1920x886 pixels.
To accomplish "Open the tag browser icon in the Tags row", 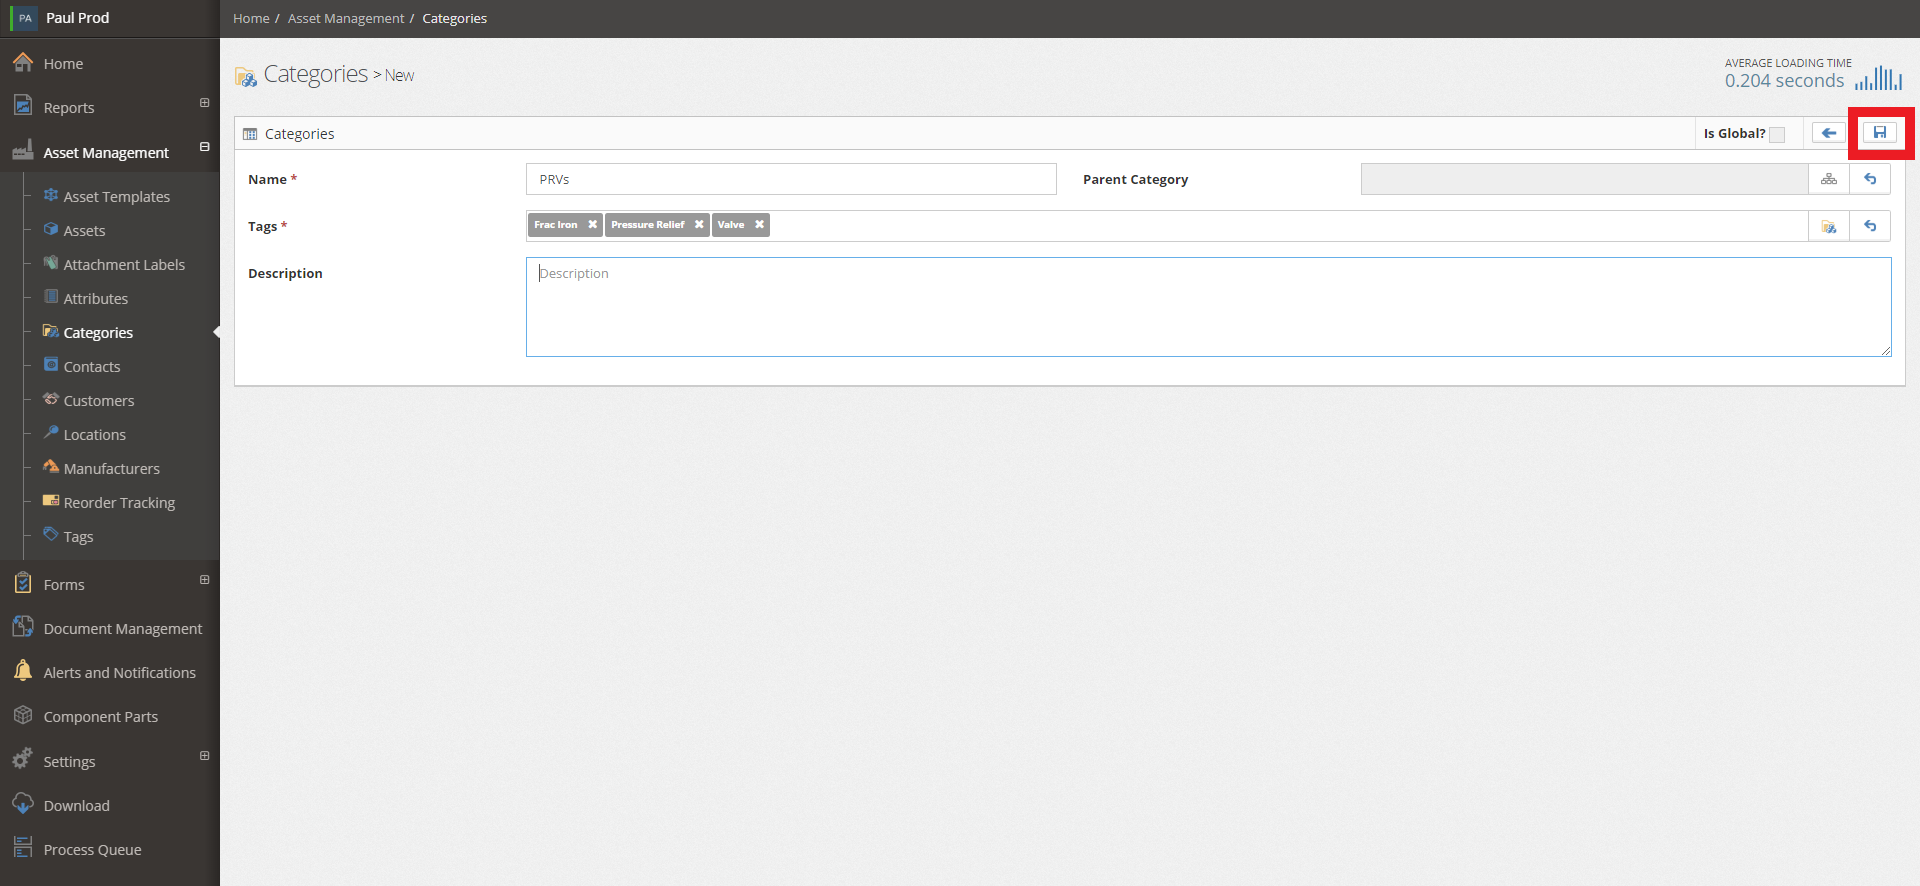I will pyautogui.click(x=1829, y=226).
